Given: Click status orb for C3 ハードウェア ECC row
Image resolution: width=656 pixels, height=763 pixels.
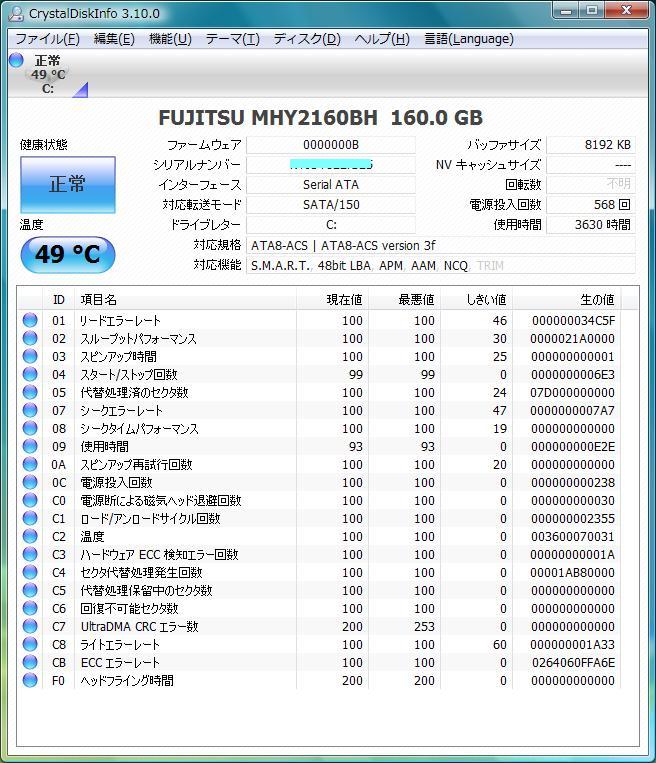Looking at the screenshot, I should point(30,554).
